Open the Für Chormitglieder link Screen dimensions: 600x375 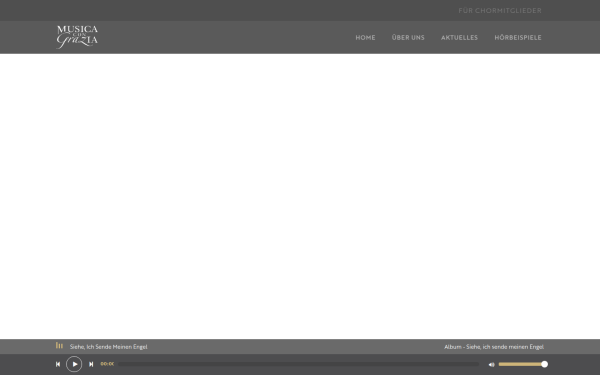[500, 11]
